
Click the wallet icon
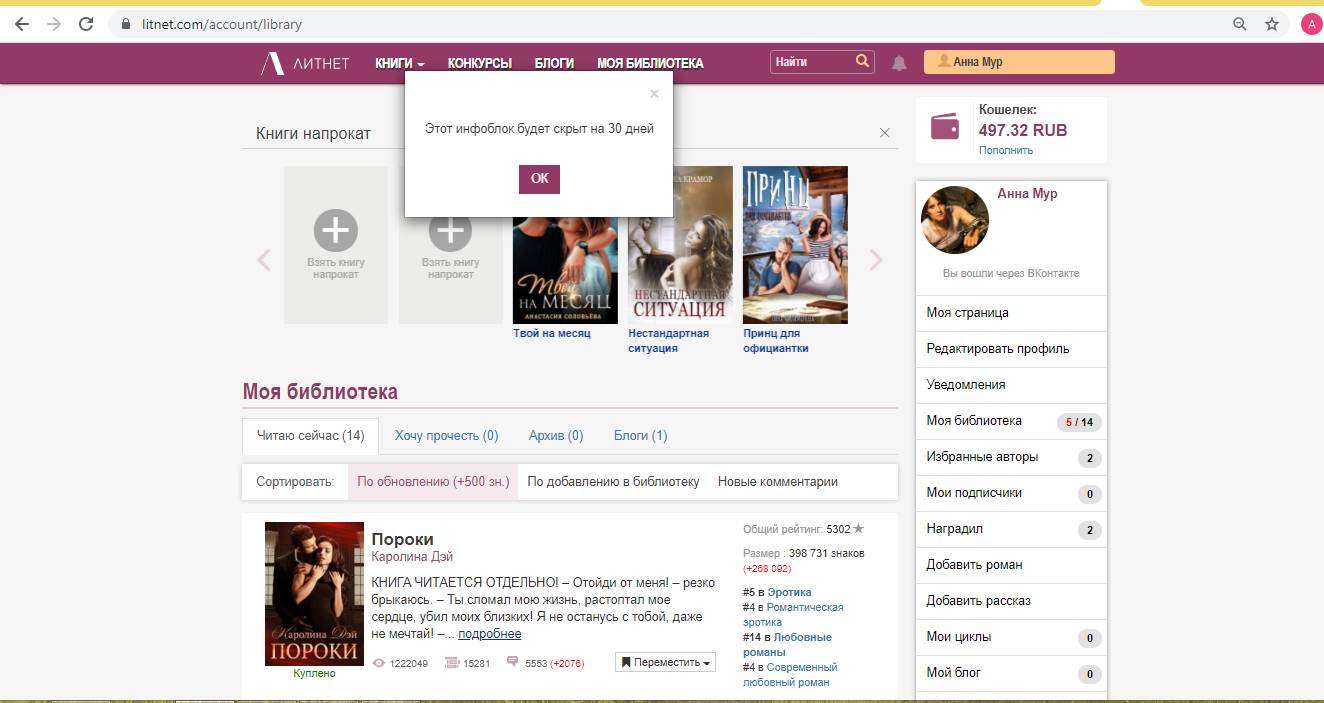click(x=945, y=127)
